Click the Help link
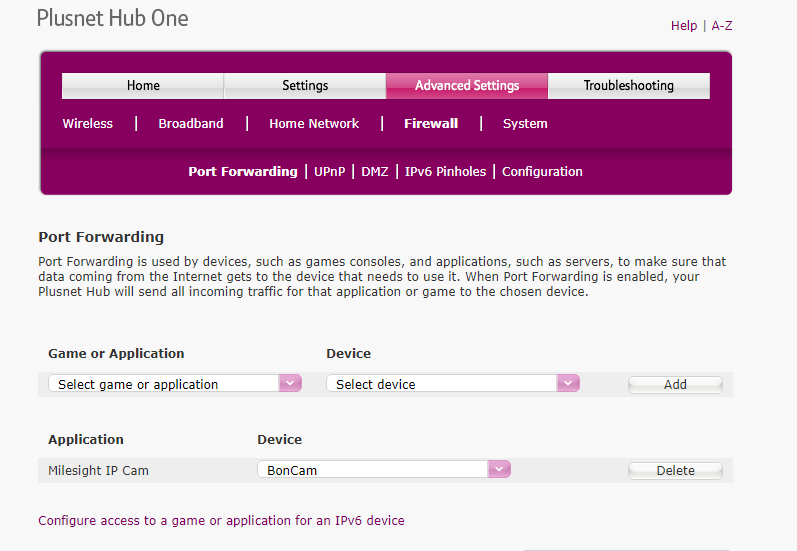 click(684, 26)
